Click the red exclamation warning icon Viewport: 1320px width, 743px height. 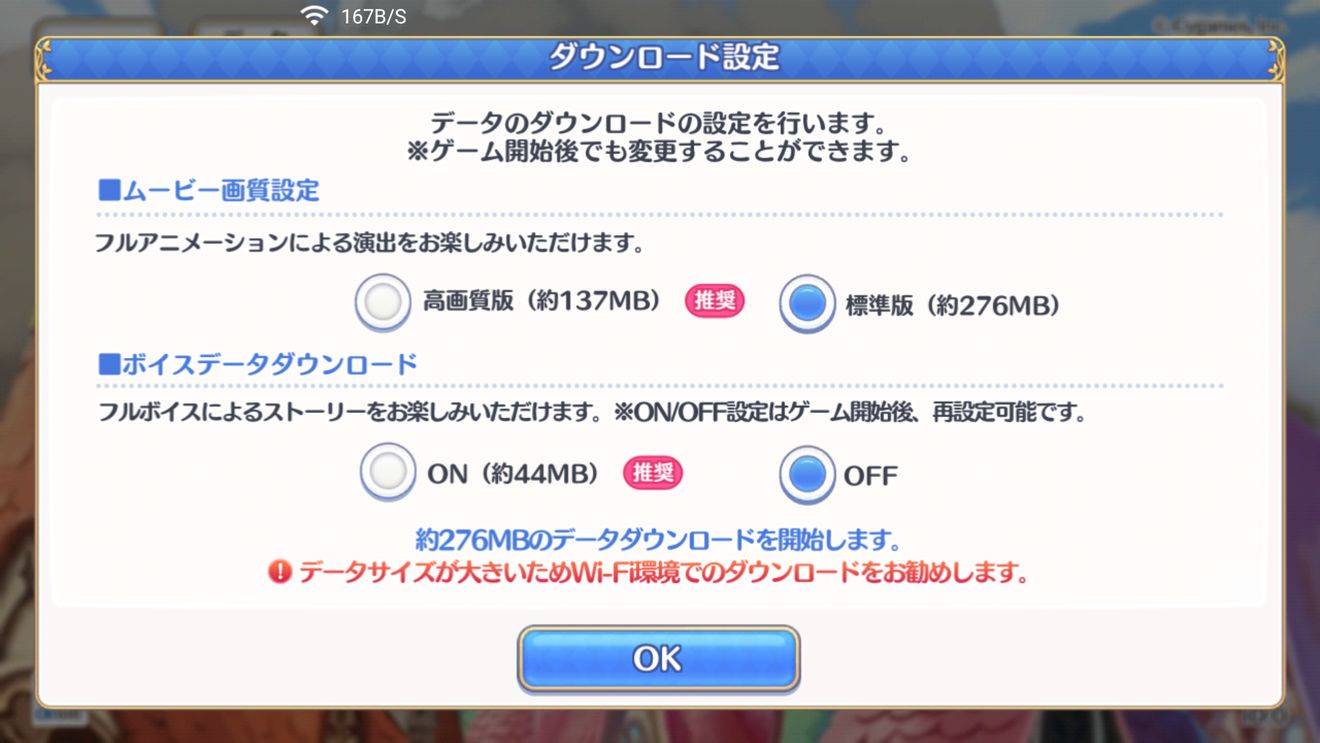(x=280, y=573)
